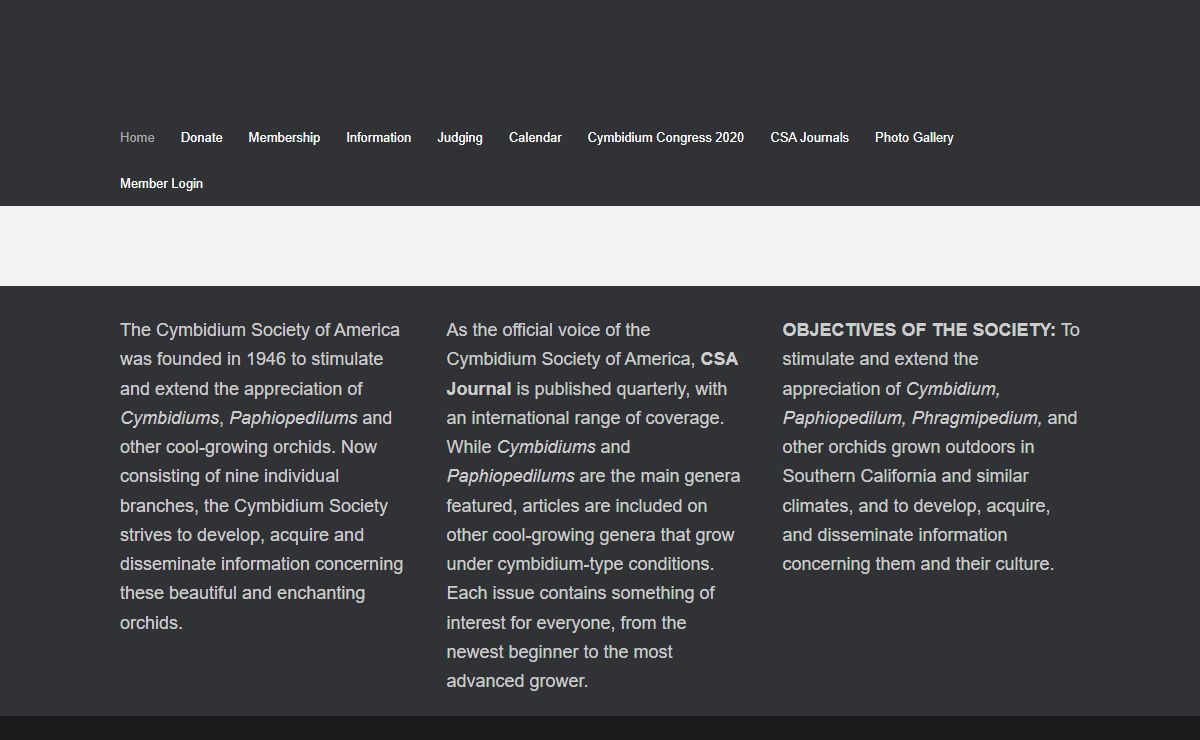The image size is (1200, 740).
Task: Click 'The Cymbidium Society of America' opening line
Action: (x=260, y=330)
